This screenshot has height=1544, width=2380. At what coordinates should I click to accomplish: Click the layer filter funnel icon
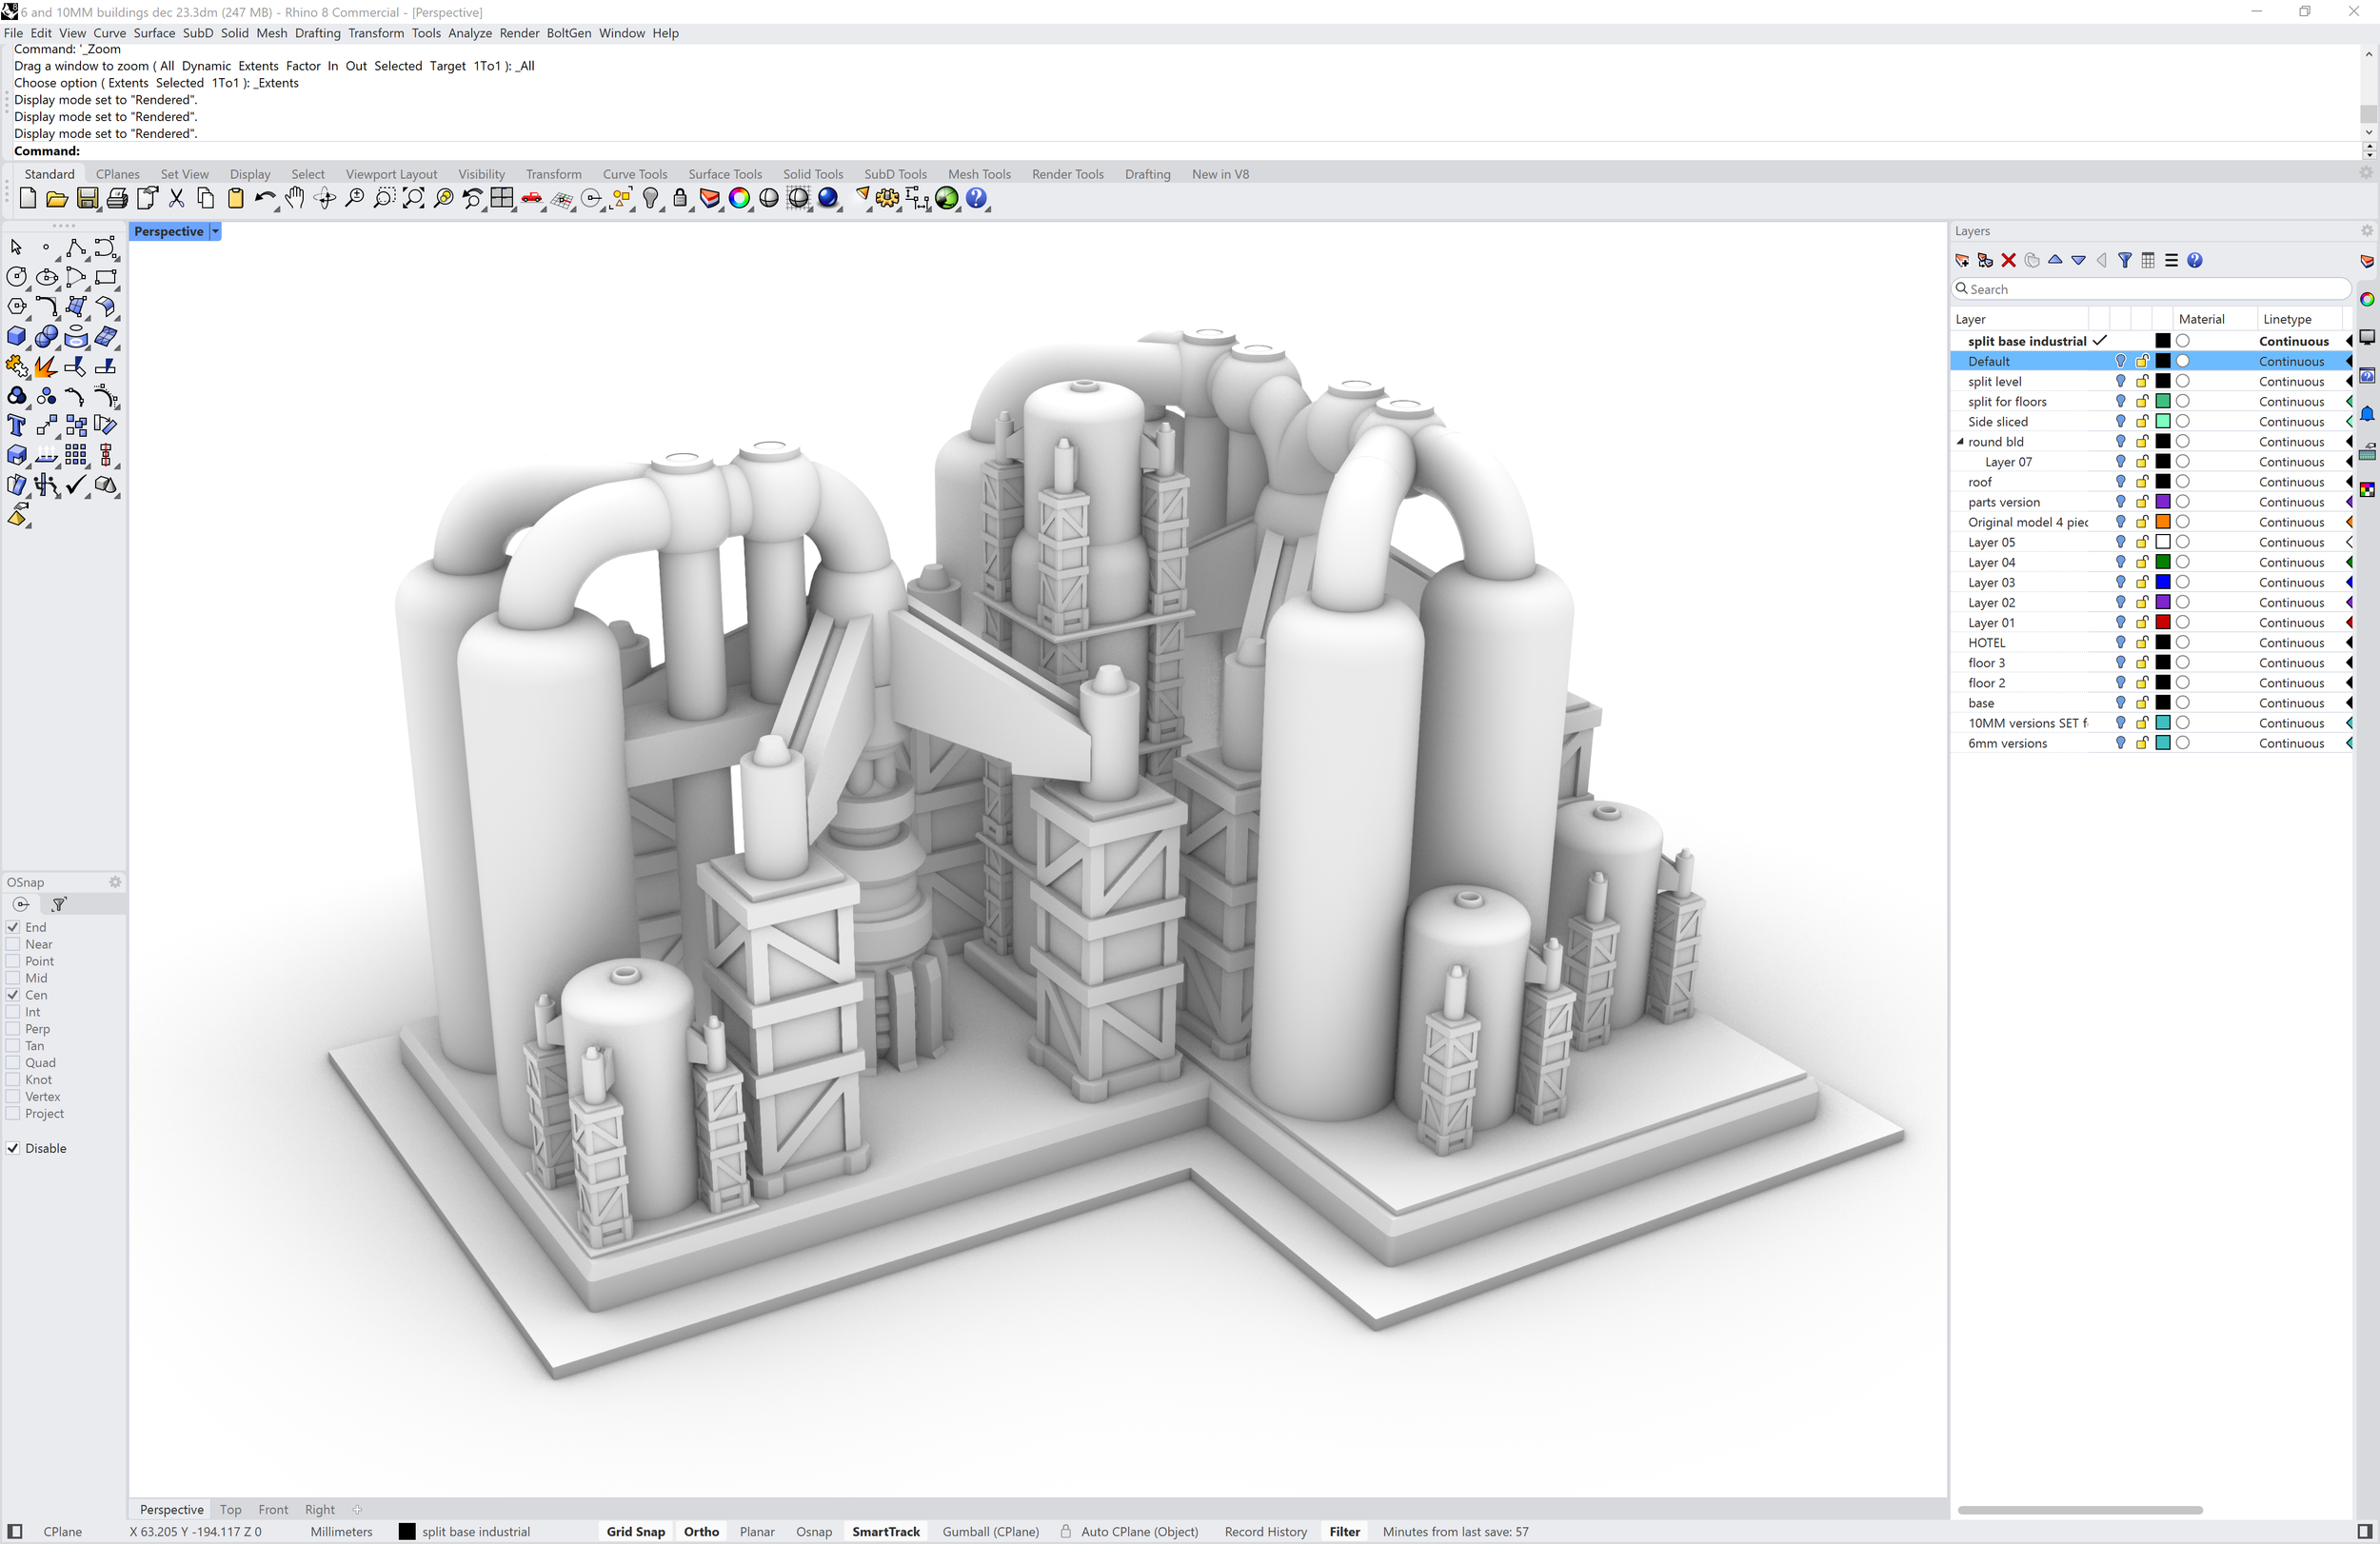click(2124, 260)
